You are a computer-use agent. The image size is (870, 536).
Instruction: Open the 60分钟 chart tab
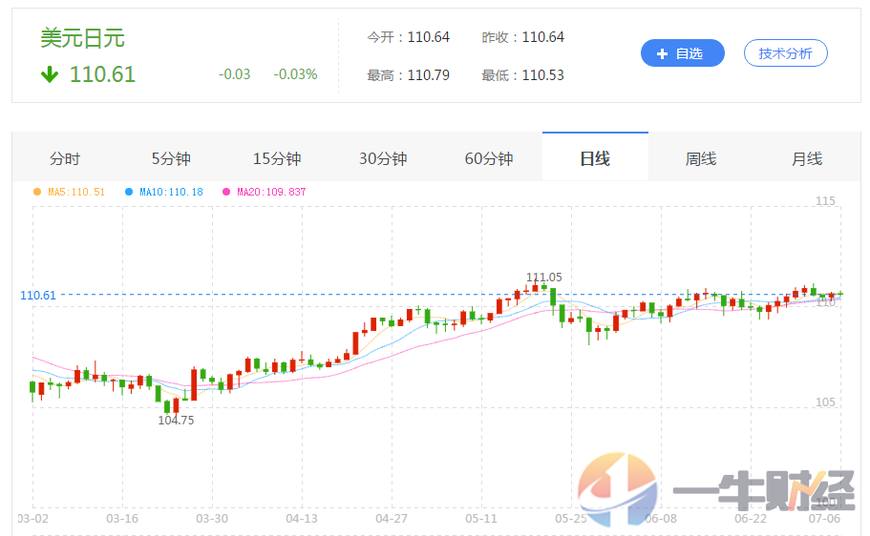click(489, 159)
